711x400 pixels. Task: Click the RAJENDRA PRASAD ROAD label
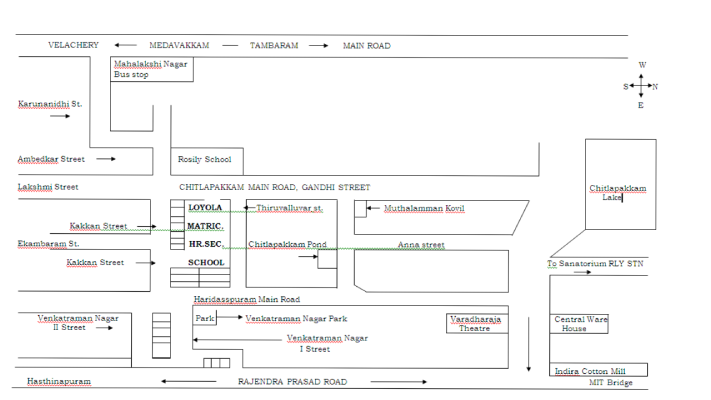click(x=292, y=382)
